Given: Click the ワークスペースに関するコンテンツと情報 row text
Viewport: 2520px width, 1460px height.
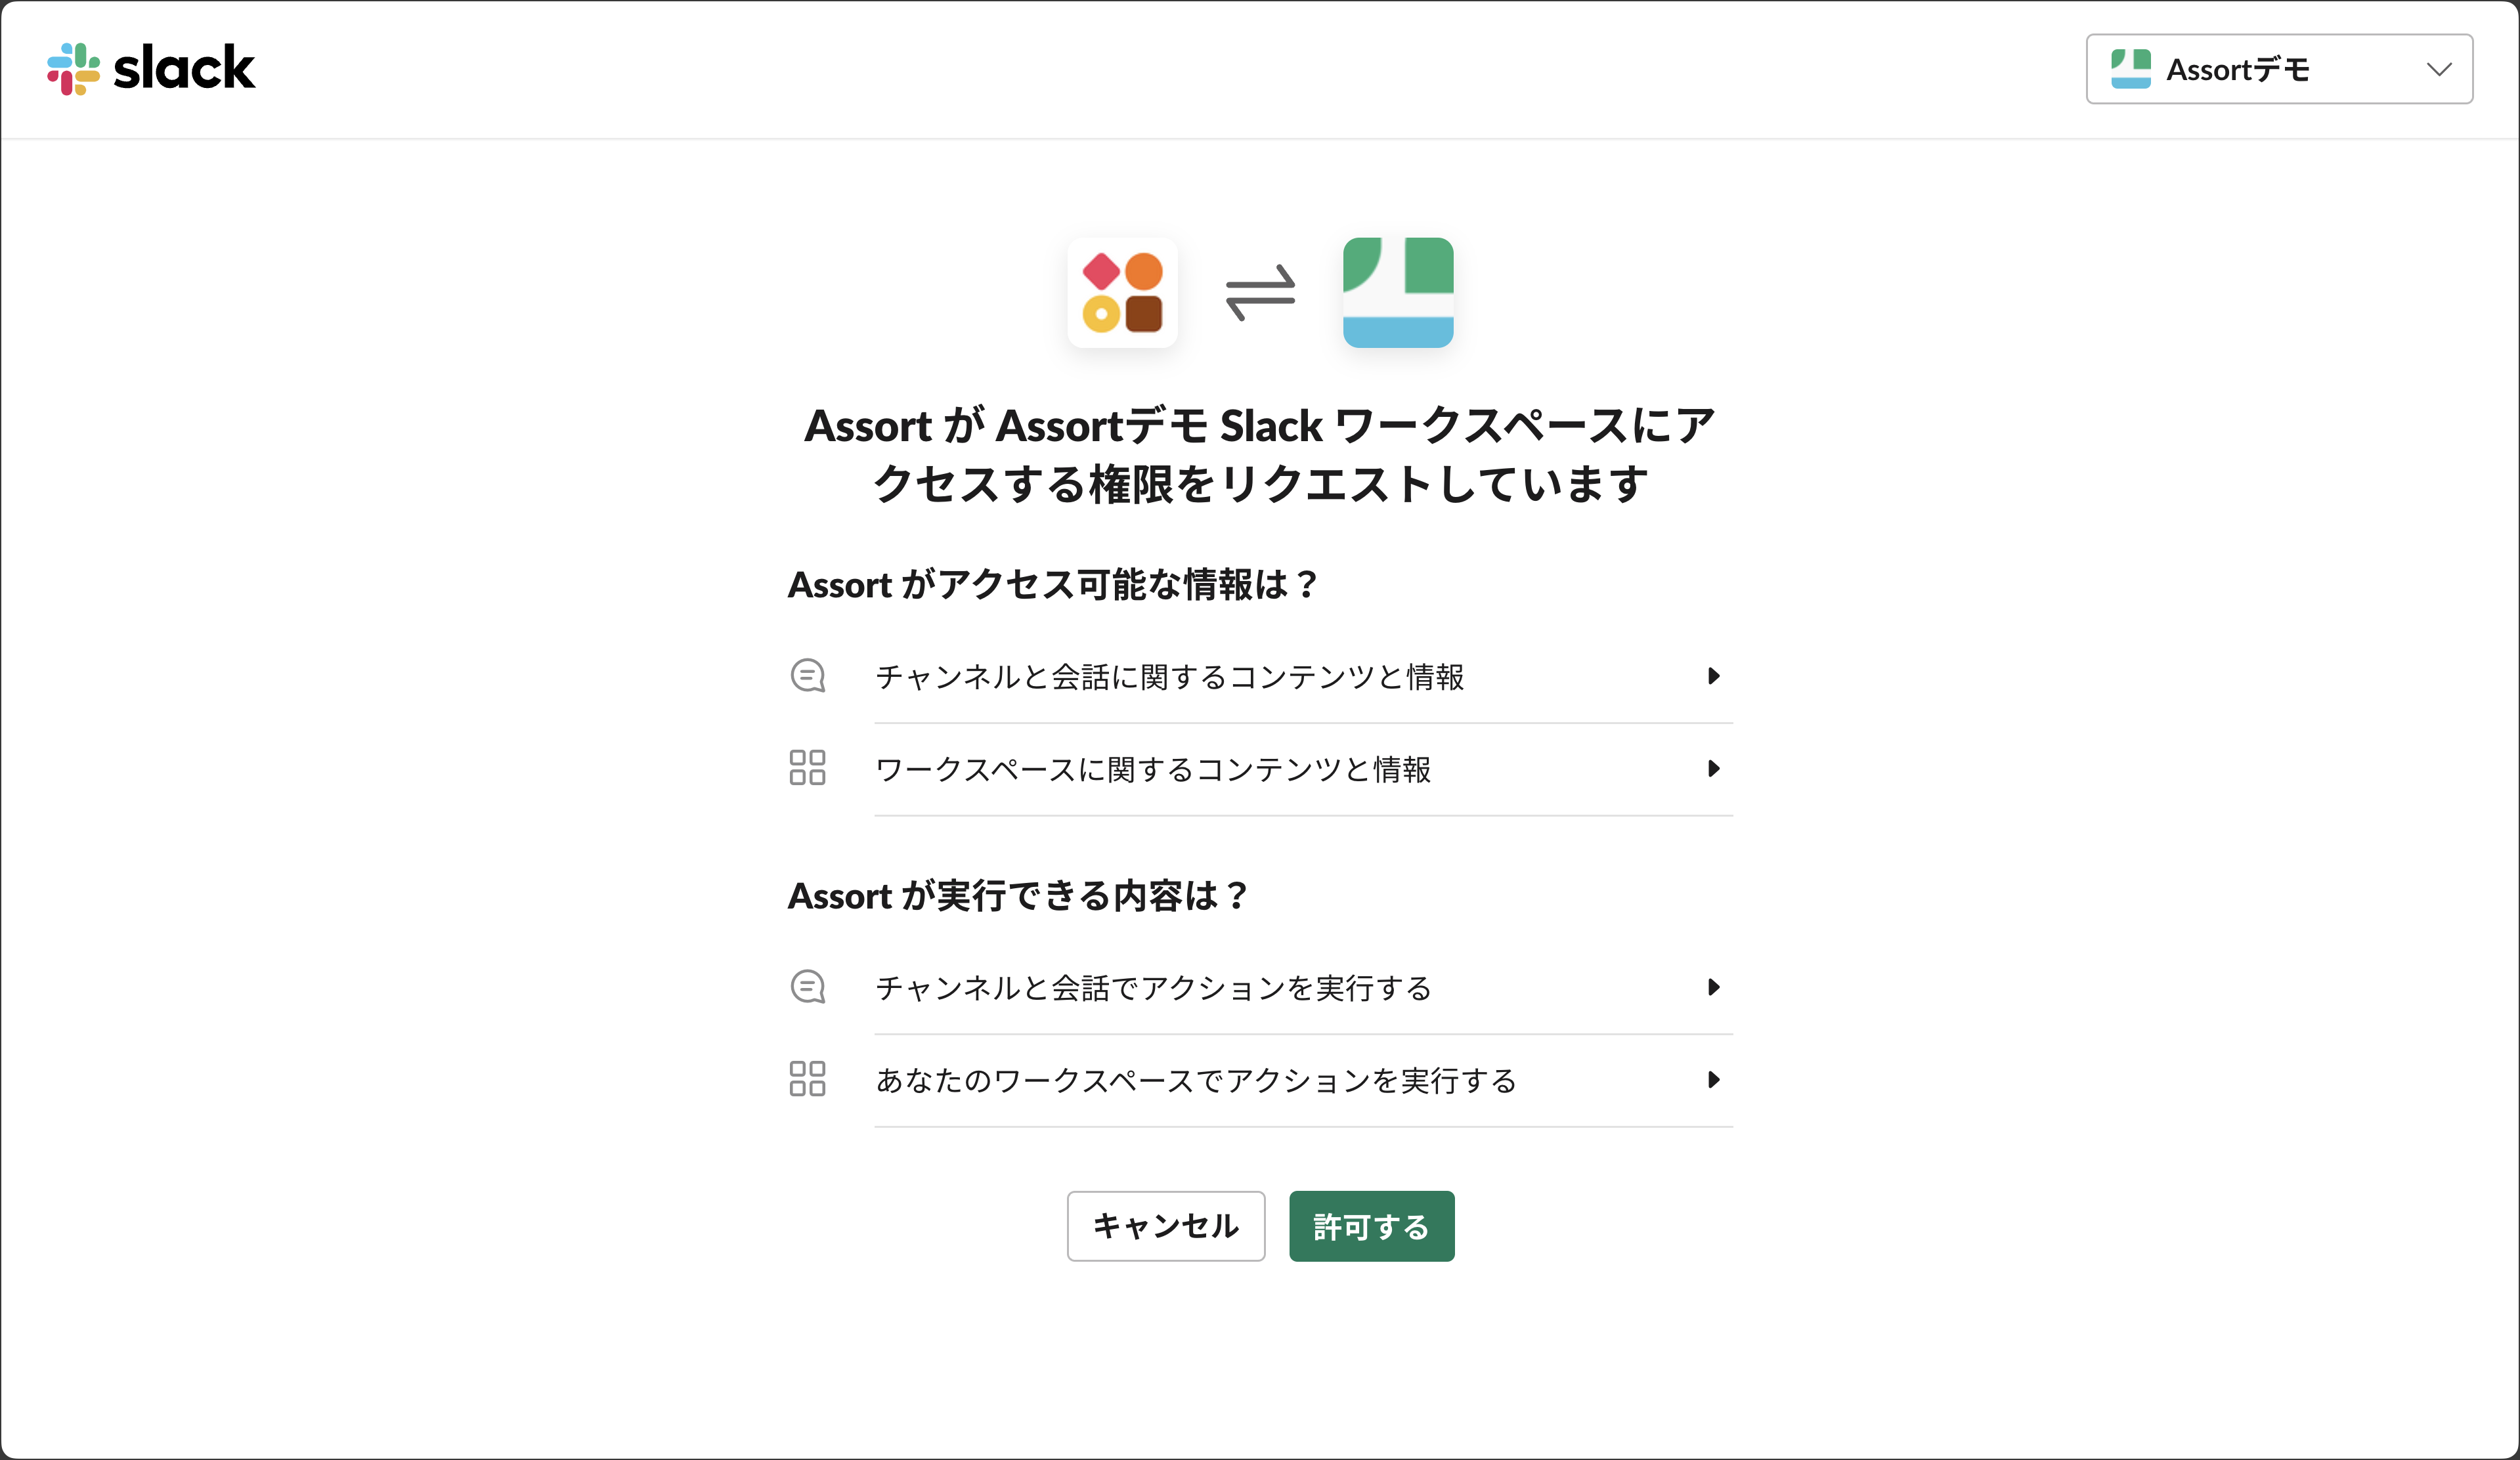Looking at the screenshot, I should [x=1152, y=769].
